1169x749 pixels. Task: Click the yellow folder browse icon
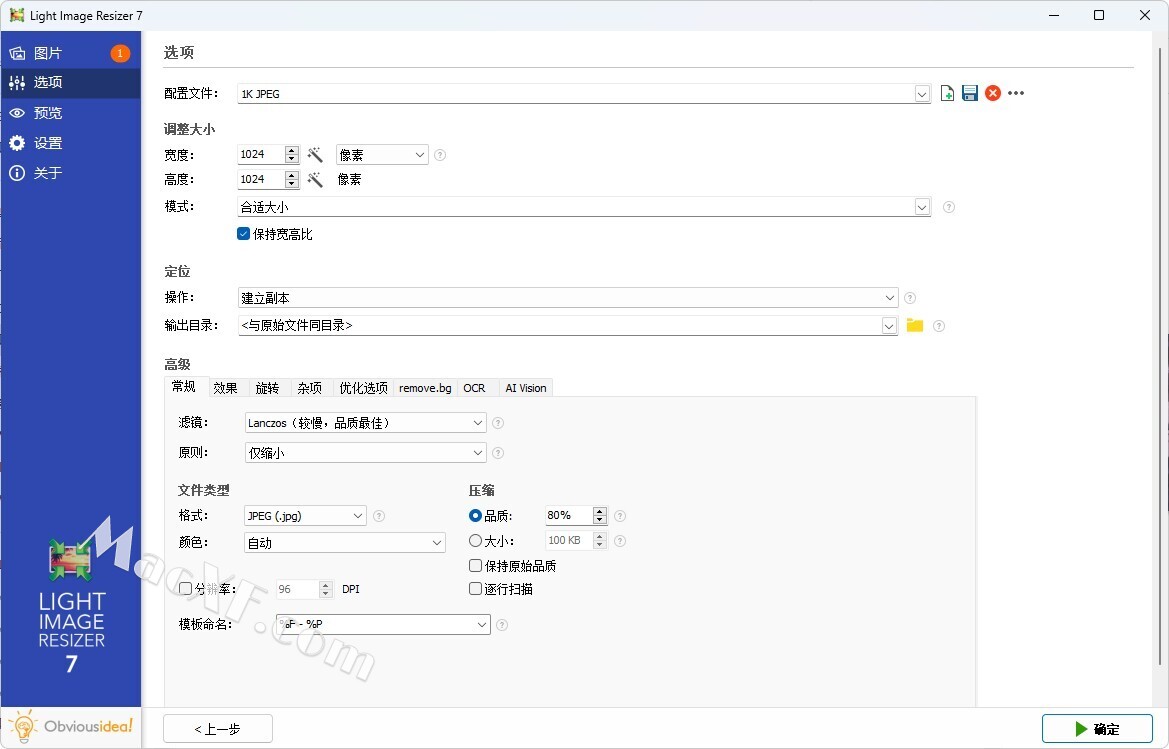(x=914, y=325)
